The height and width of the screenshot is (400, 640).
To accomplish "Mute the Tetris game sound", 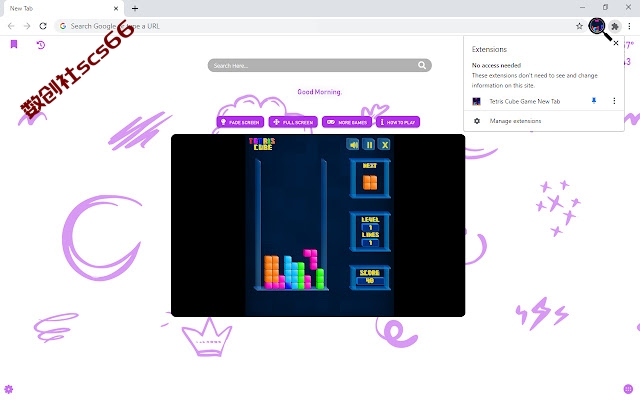I will coord(353,144).
